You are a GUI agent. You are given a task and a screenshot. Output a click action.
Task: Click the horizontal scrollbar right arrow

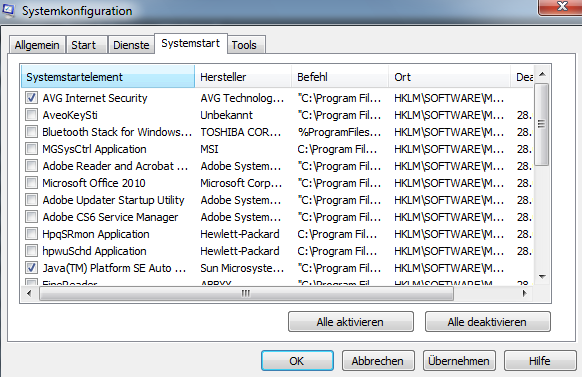[524, 294]
